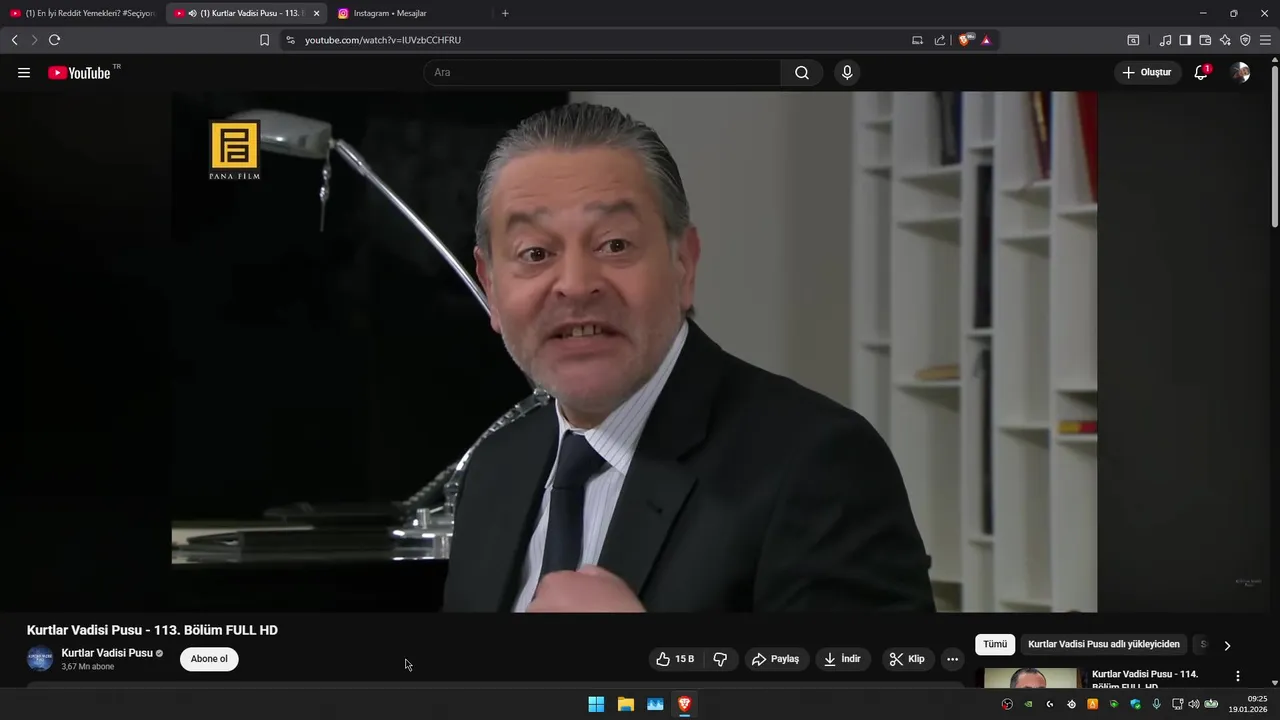Click the video player to pause
Screen dimensions: 1280x720
pyautogui.click(x=634, y=352)
